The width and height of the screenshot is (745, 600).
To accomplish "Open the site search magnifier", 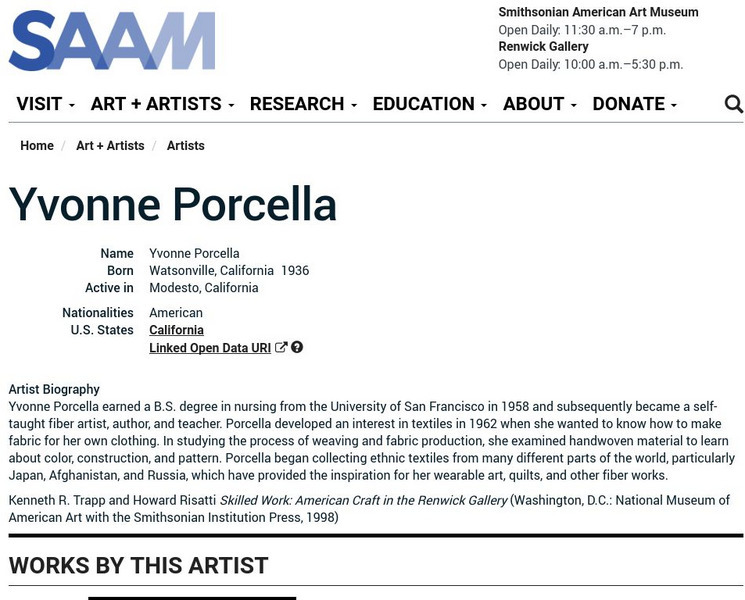I will [x=733, y=104].
